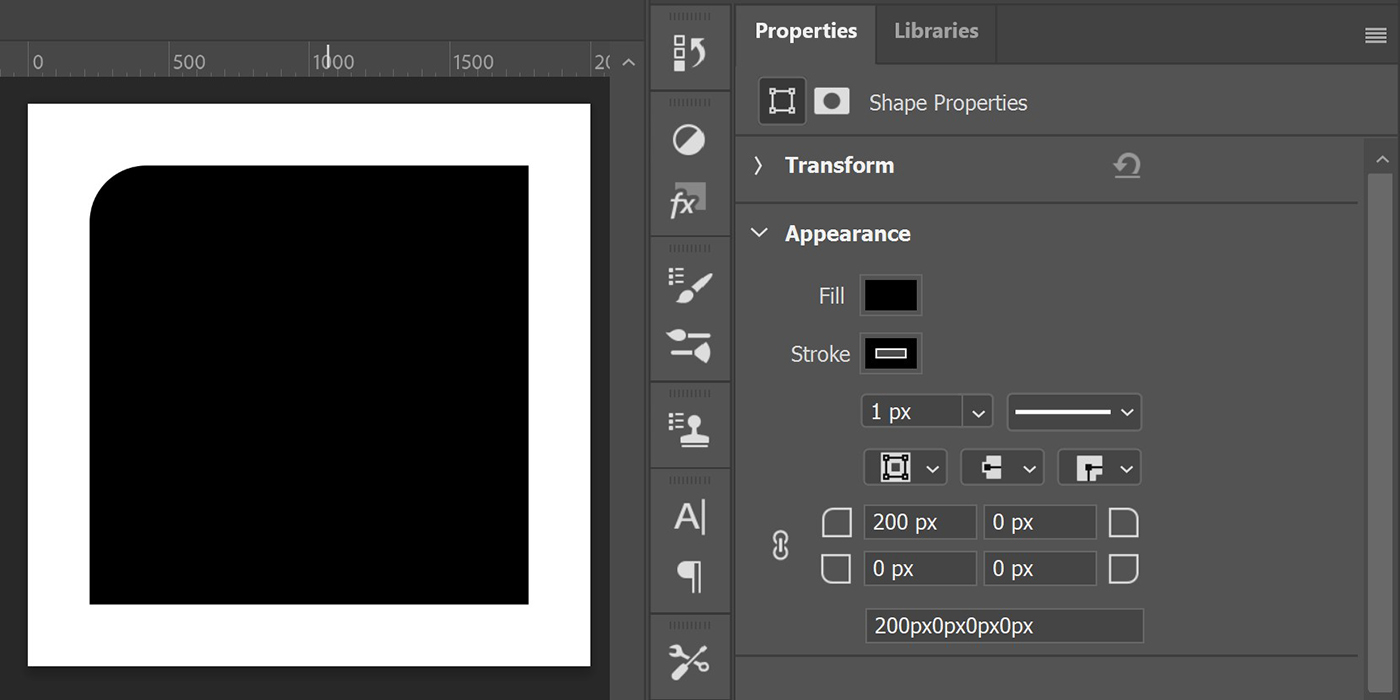Switch to the Libraries tab
Screen dimensions: 1400x700
[x=935, y=31]
